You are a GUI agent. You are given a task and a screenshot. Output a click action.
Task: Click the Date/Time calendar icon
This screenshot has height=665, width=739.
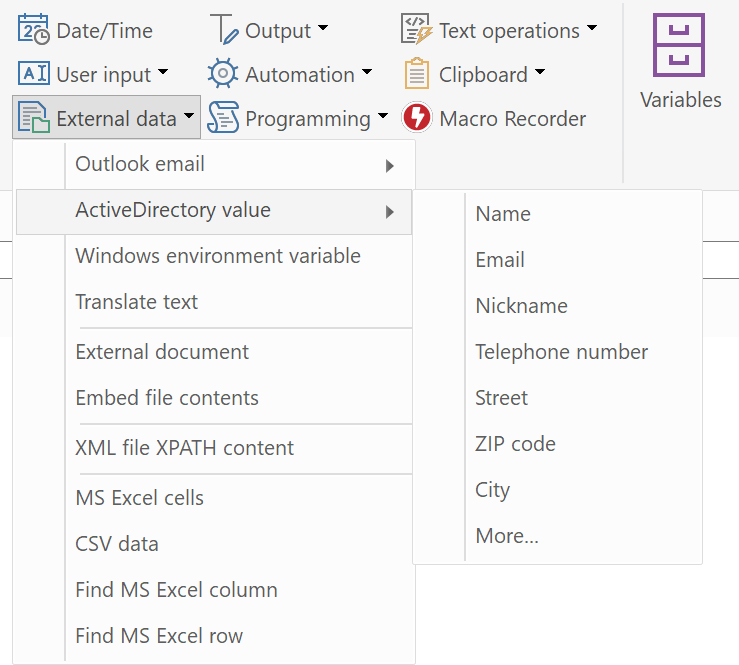pos(33,30)
